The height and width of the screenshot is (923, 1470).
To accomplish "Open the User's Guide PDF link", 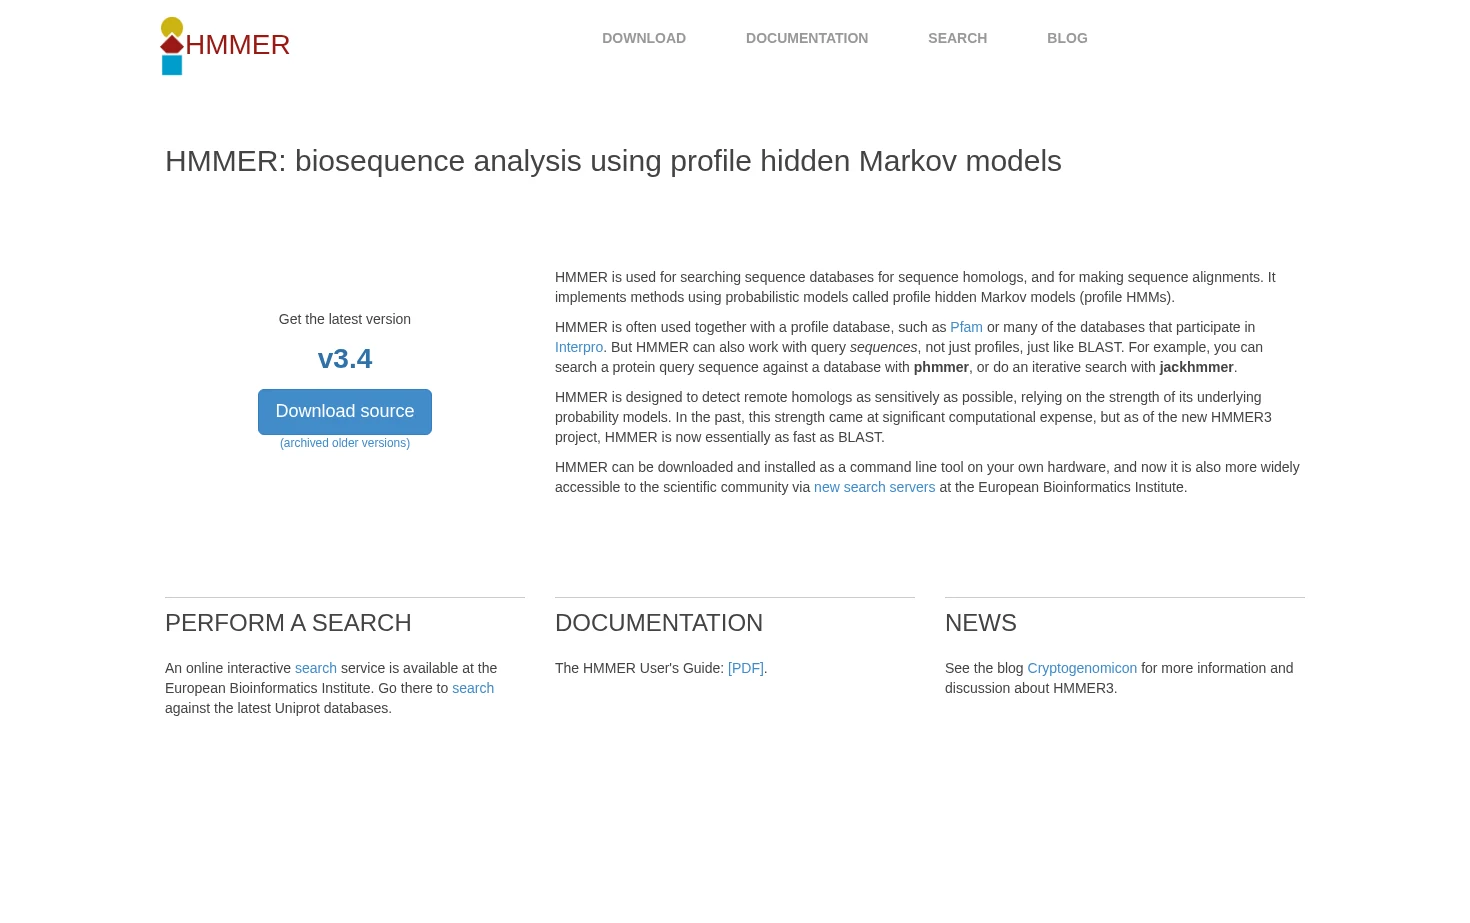I will pos(746,668).
